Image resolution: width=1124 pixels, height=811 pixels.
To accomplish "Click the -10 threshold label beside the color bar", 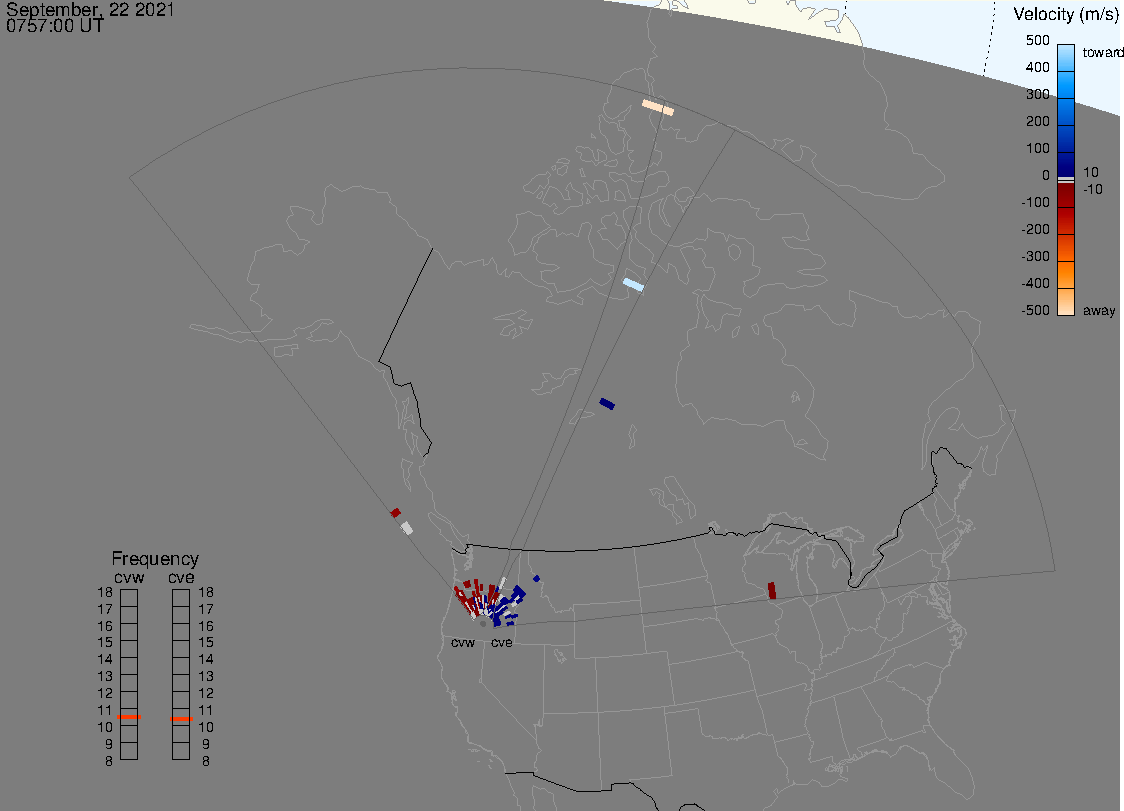I will (1092, 189).
